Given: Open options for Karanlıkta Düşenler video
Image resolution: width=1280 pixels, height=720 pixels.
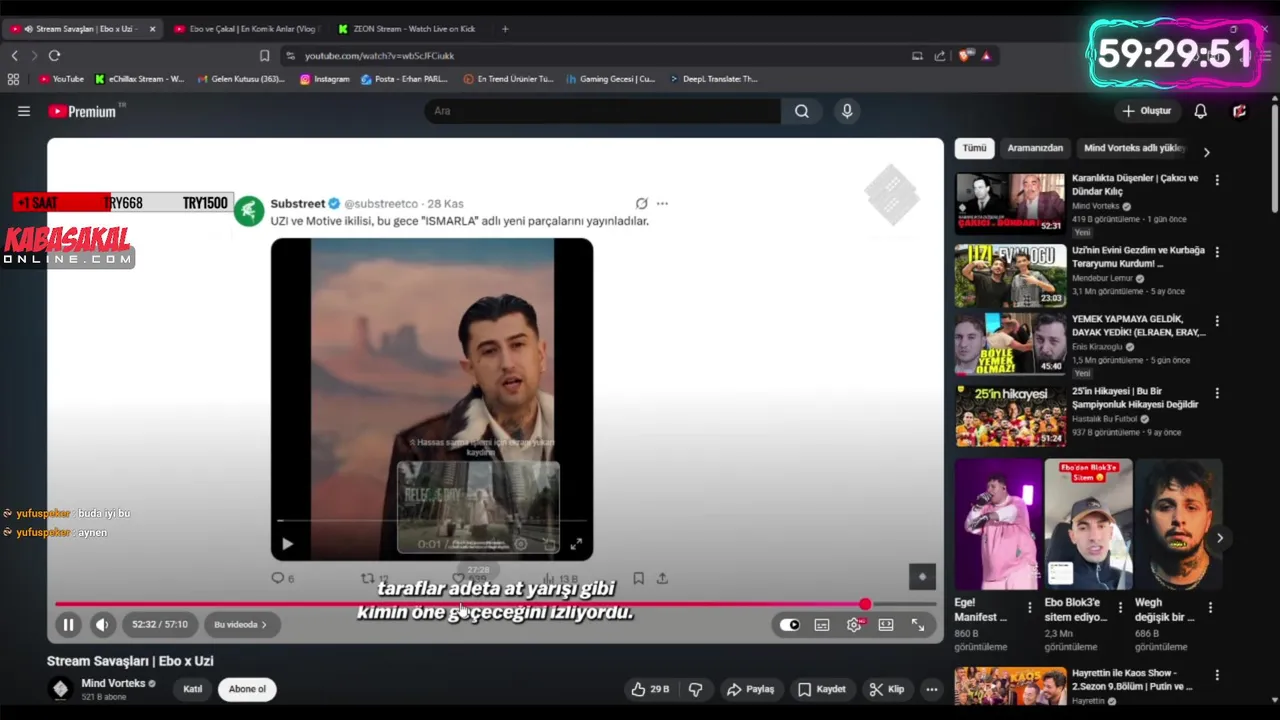Looking at the screenshot, I should [x=1217, y=180].
